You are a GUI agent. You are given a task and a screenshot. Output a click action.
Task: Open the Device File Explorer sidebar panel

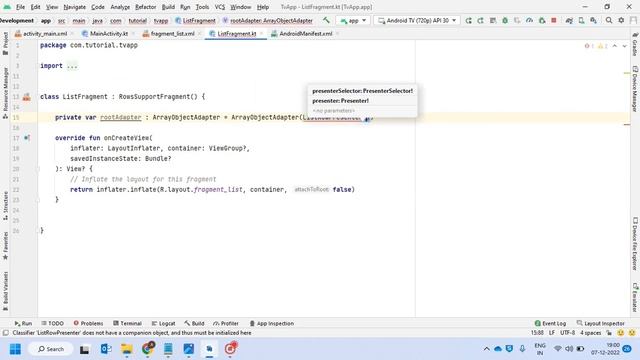point(635,244)
